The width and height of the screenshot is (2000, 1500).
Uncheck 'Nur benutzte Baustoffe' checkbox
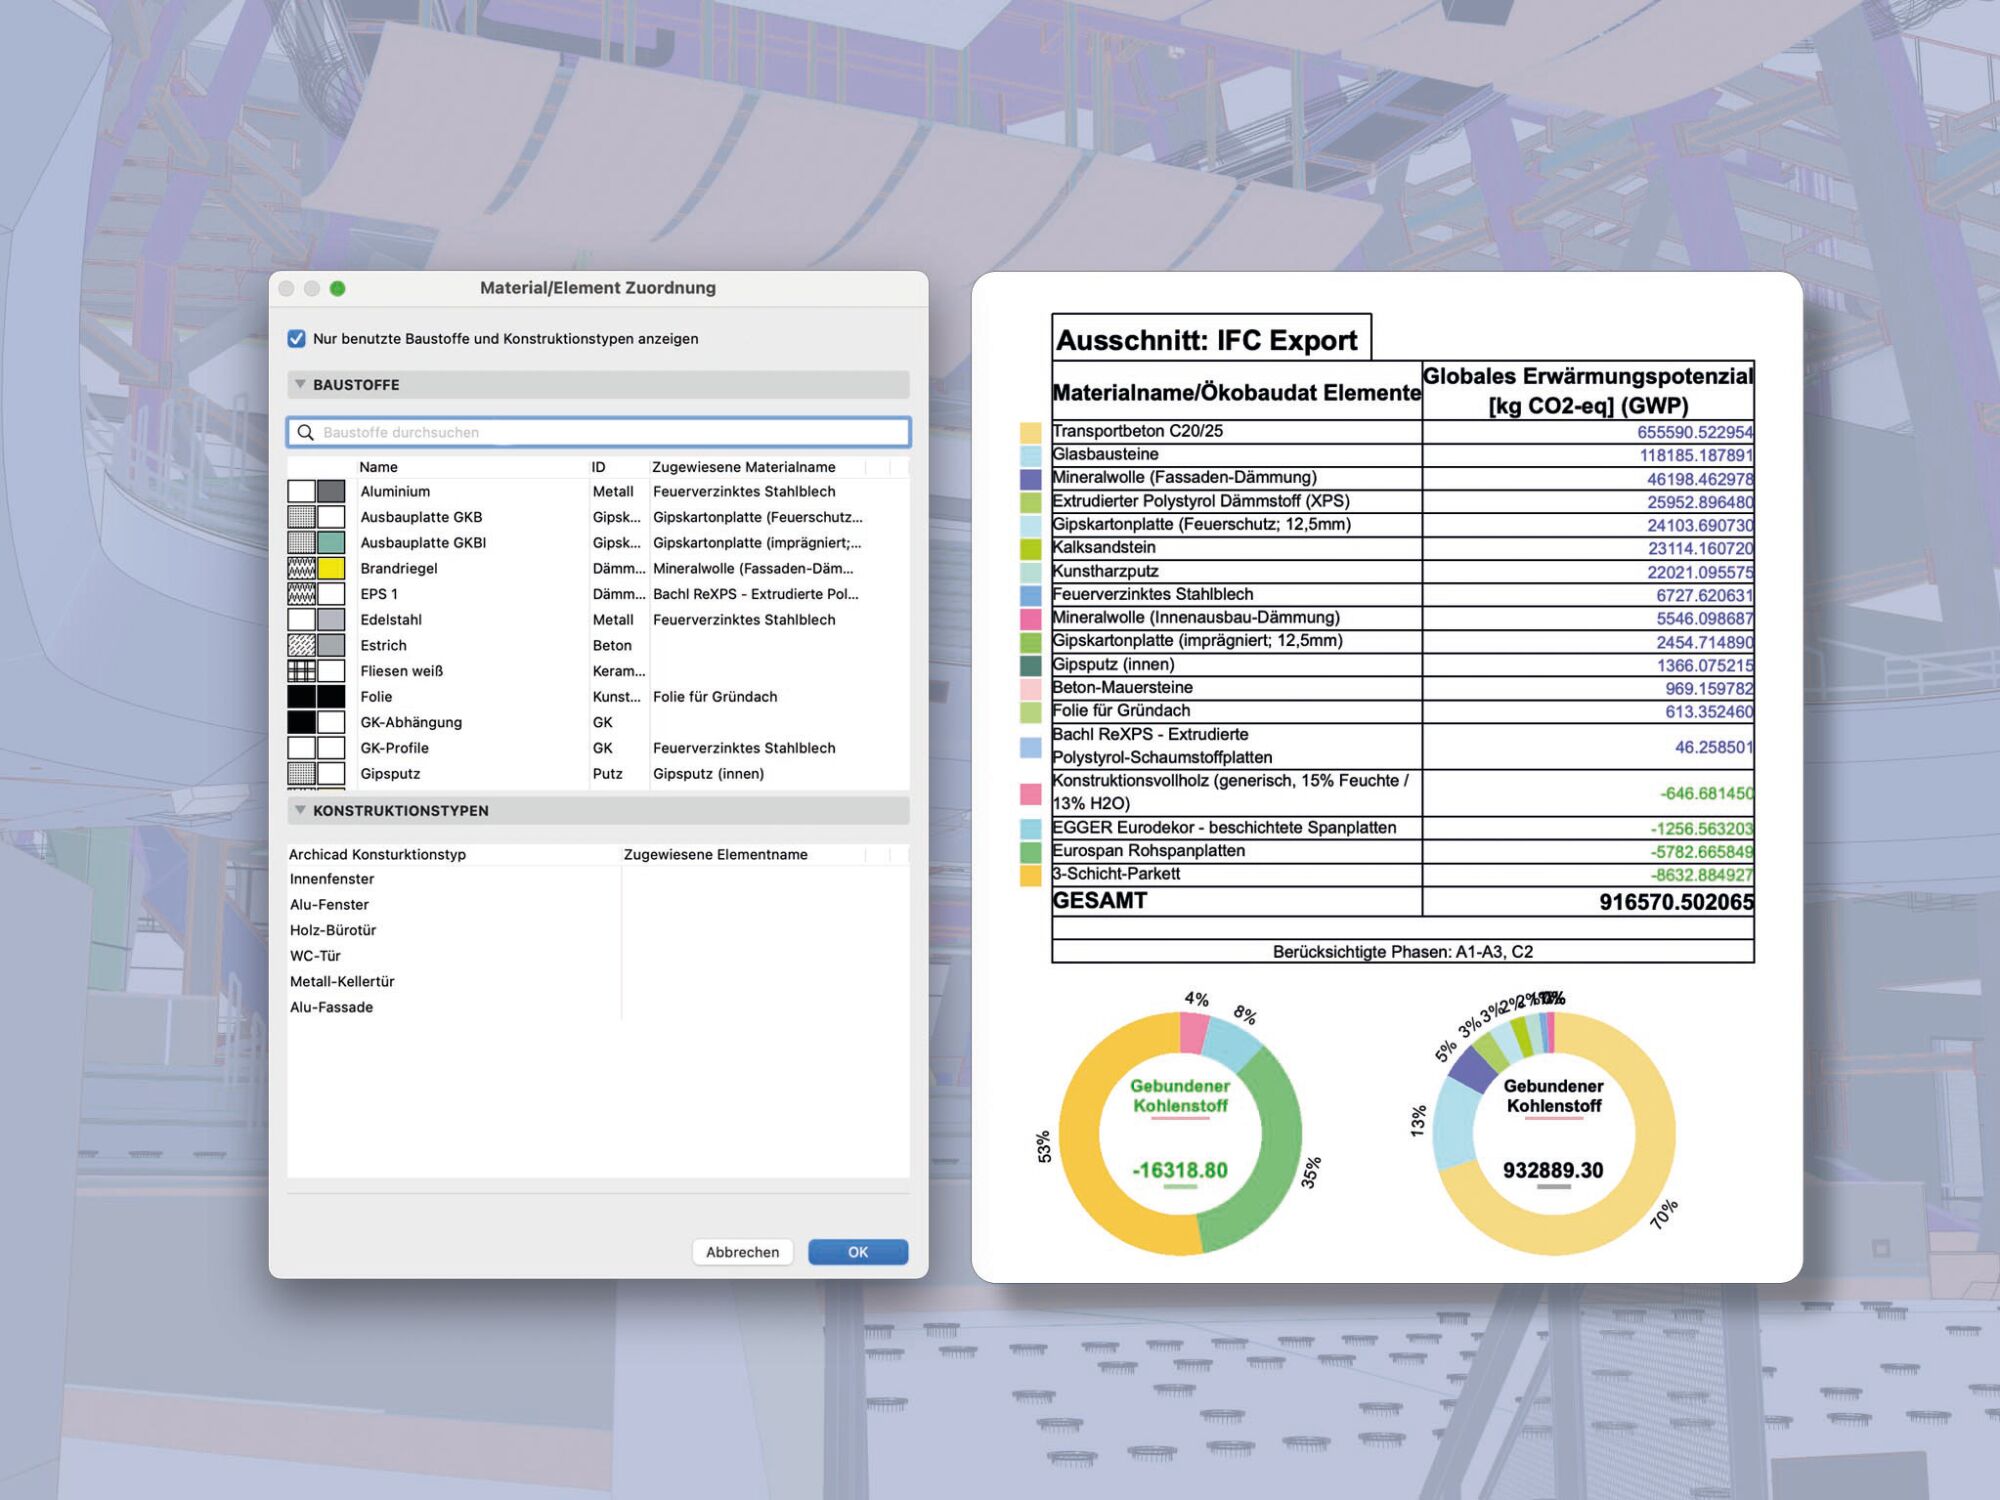click(297, 339)
